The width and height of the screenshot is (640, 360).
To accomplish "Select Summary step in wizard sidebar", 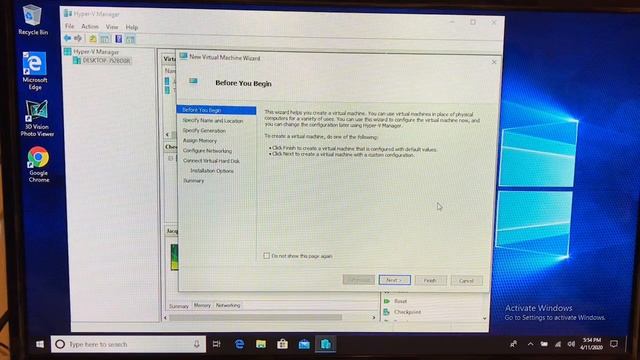I will tap(193, 180).
